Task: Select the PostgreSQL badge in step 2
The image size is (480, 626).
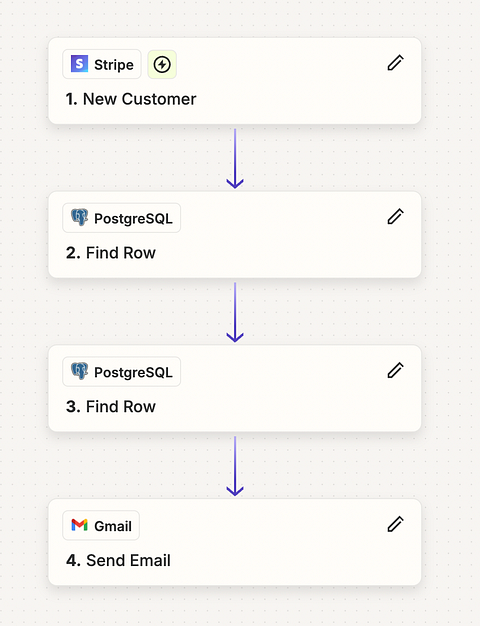Action: (x=122, y=218)
